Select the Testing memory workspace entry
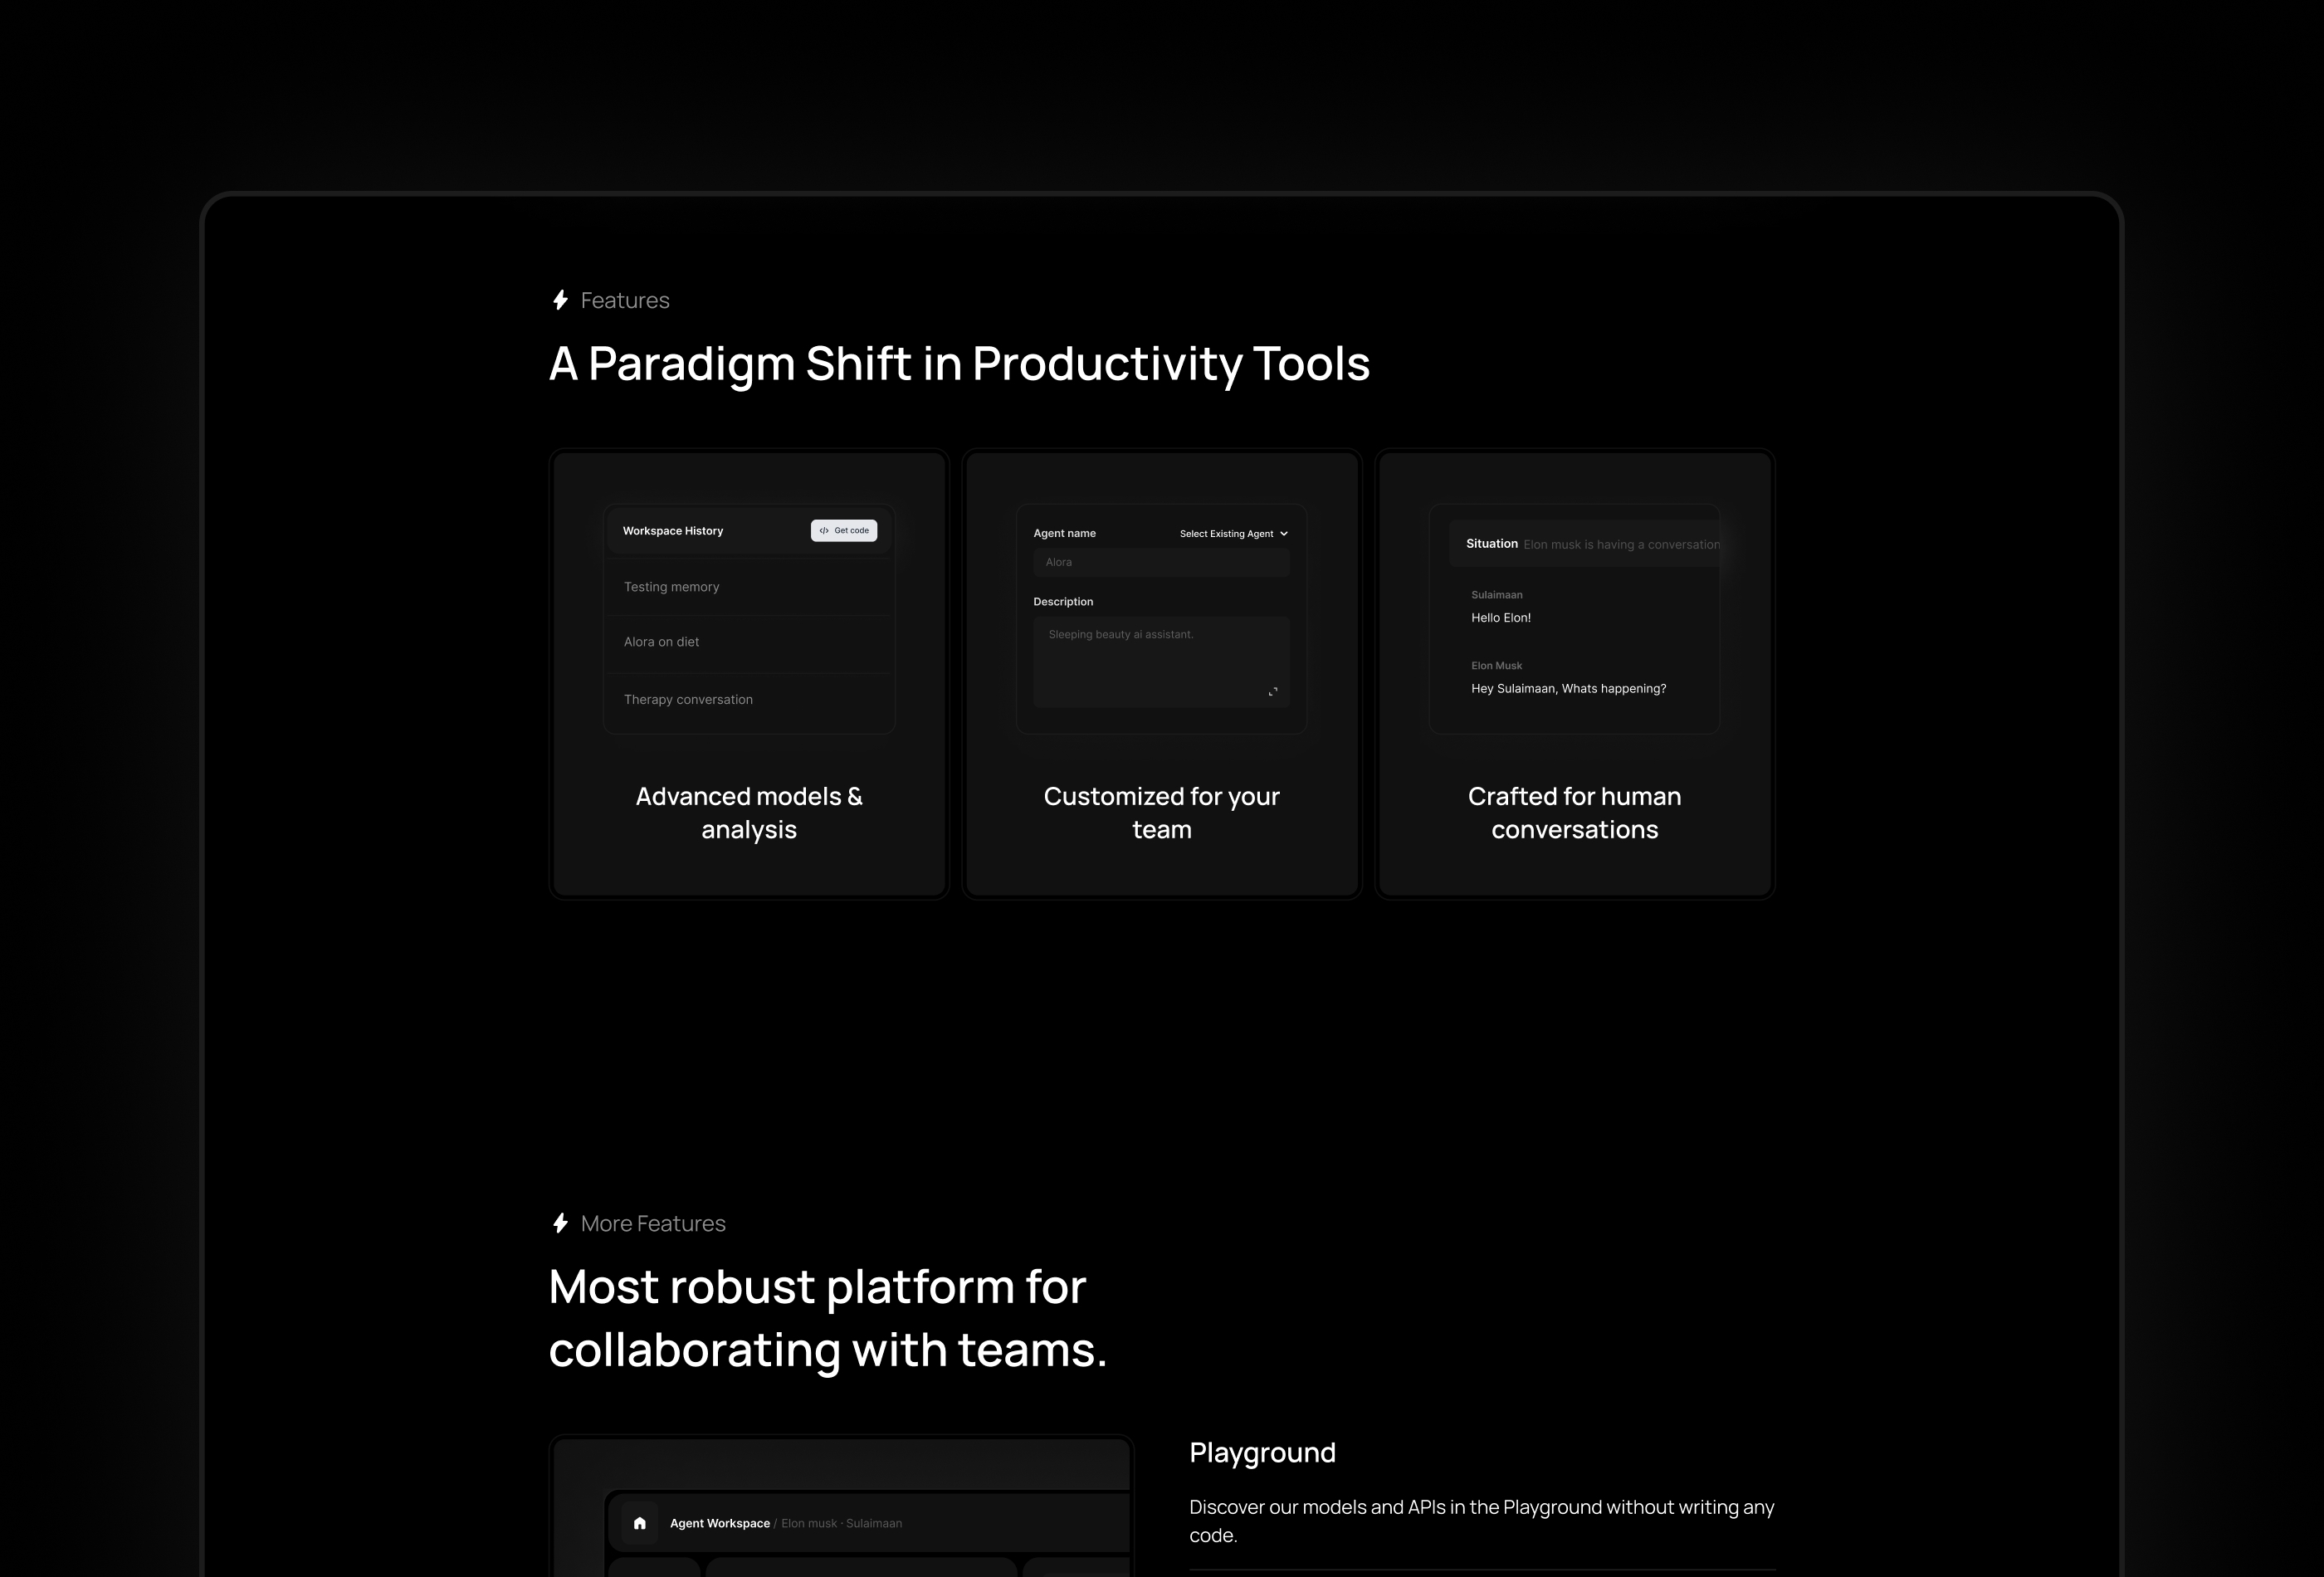The height and width of the screenshot is (1577, 2324). pos(671,587)
